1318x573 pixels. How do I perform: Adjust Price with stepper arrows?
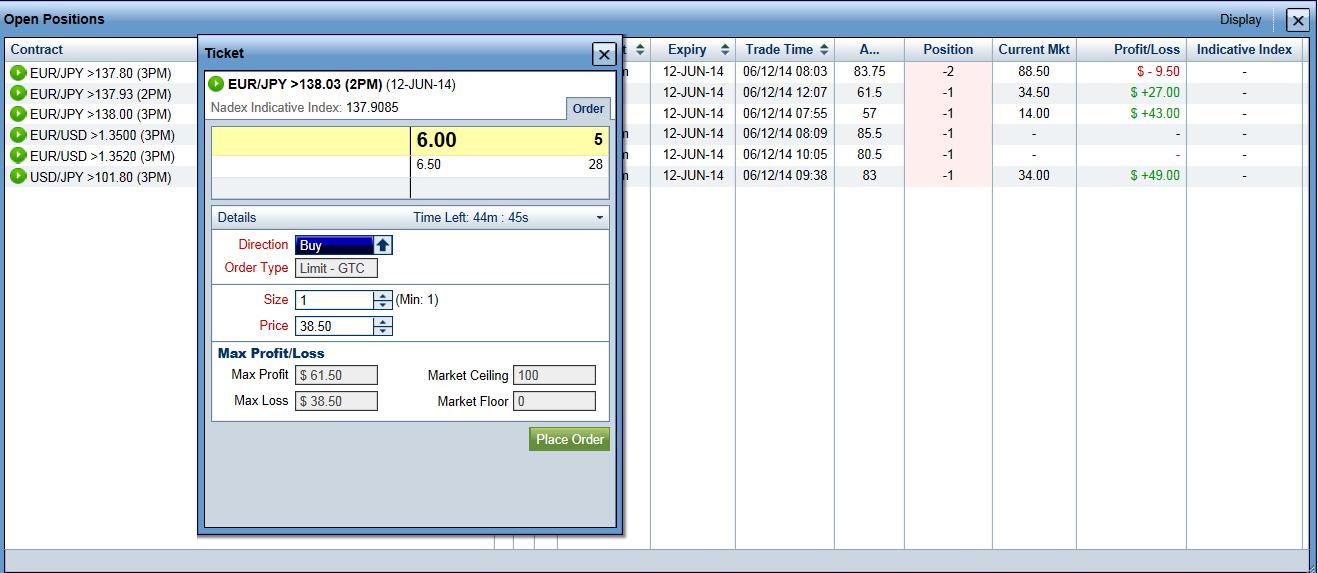click(x=383, y=326)
